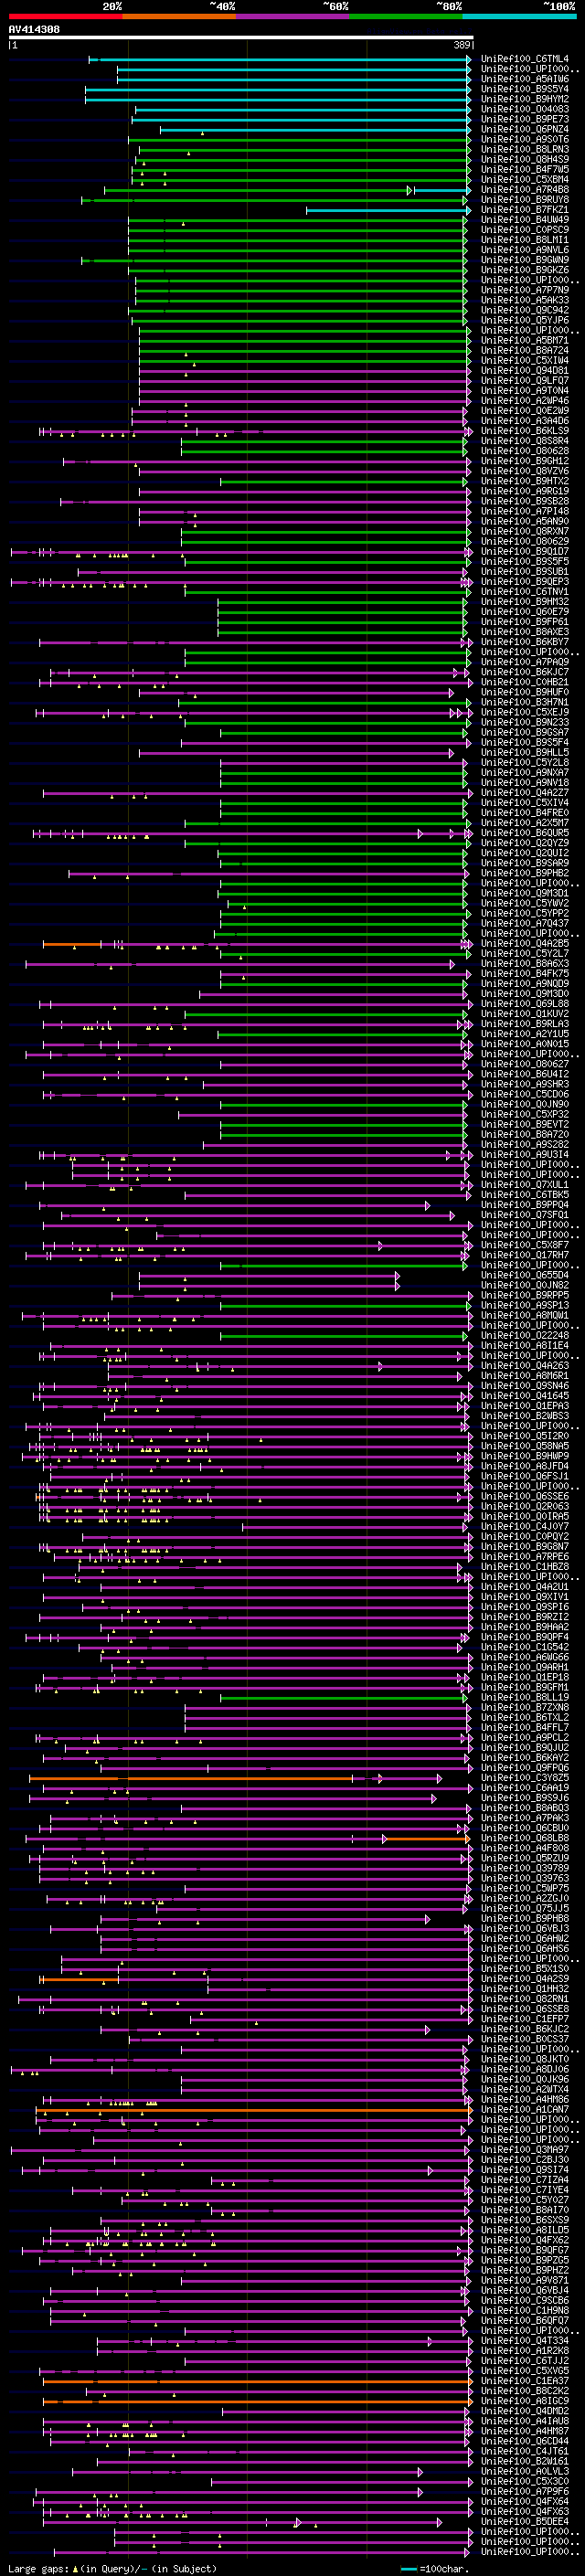
Task: Select hit UniRef100_Q4T334
Action: tap(524, 2340)
